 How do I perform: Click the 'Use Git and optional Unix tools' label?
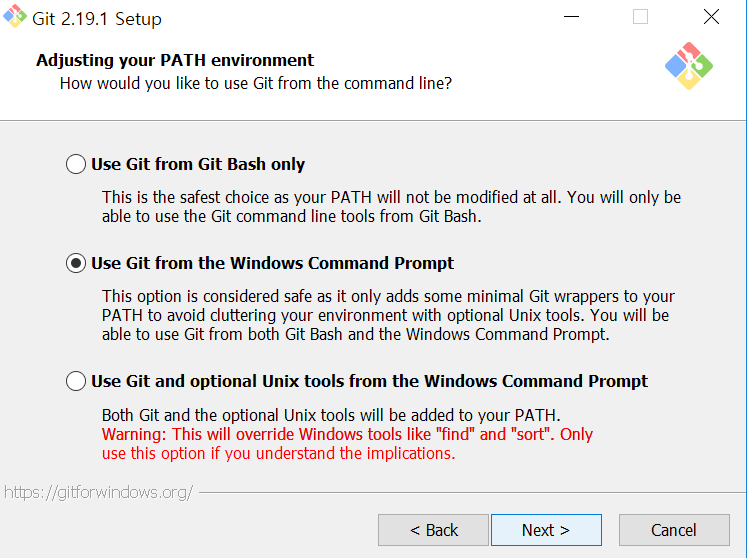click(x=369, y=381)
